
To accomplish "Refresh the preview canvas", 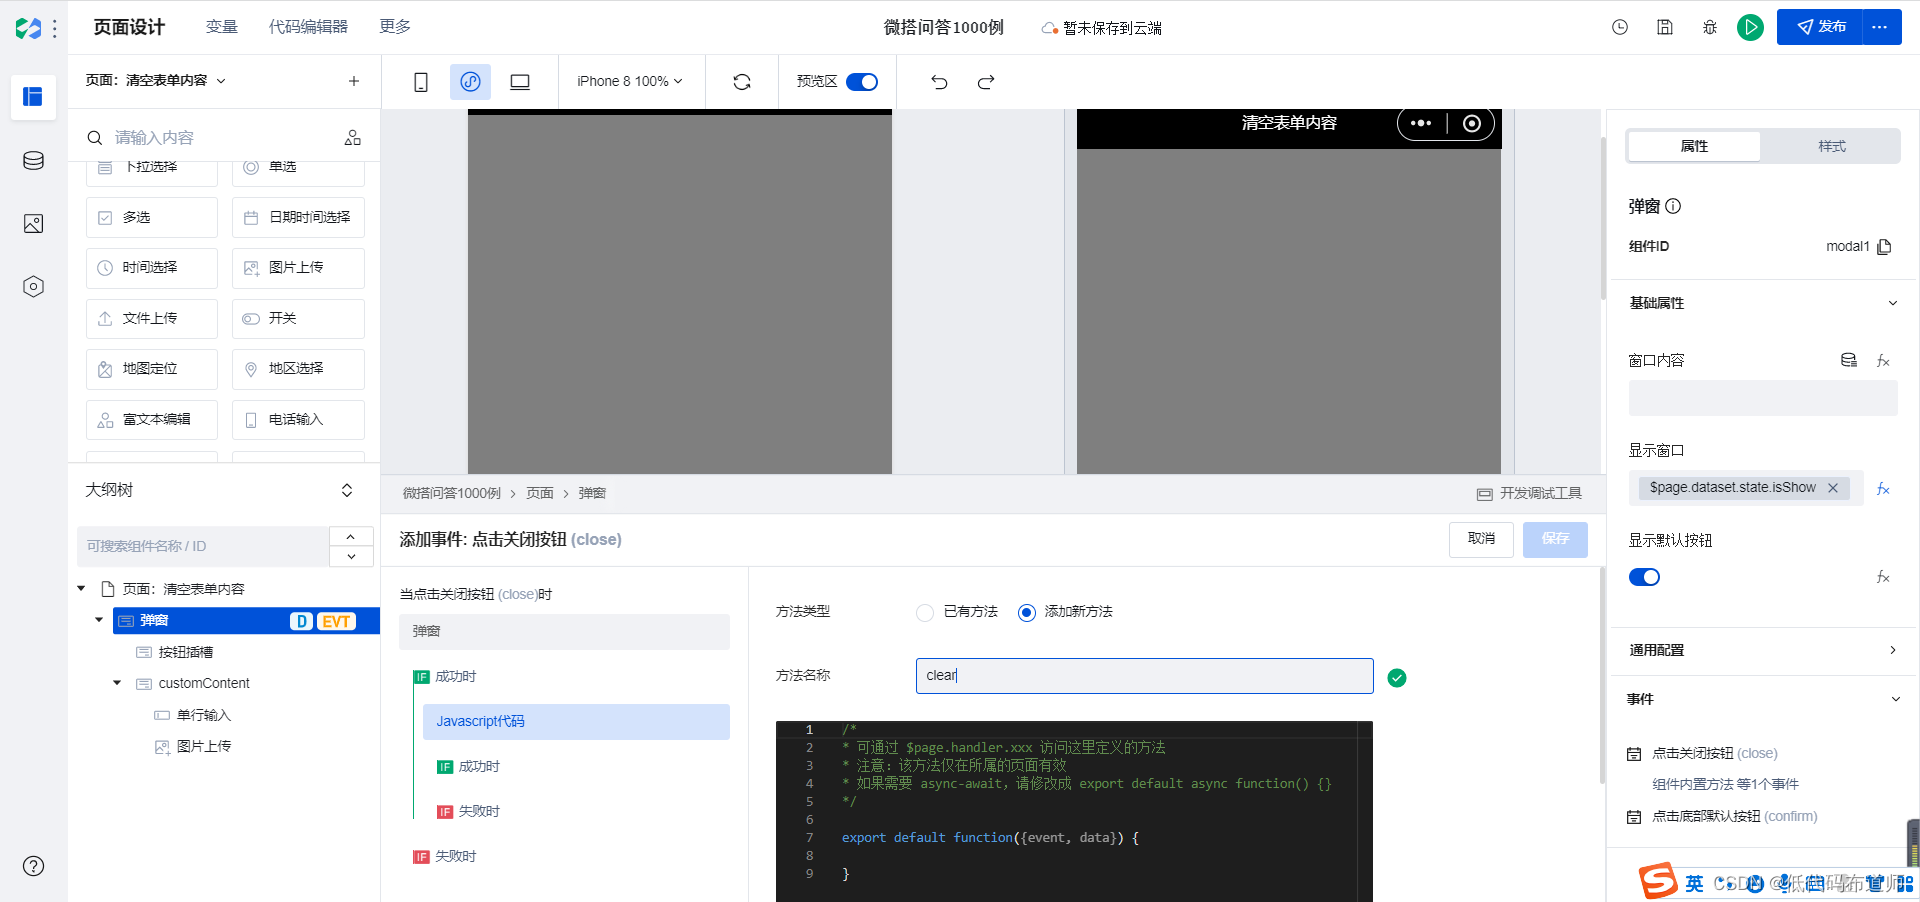I will (x=742, y=82).
